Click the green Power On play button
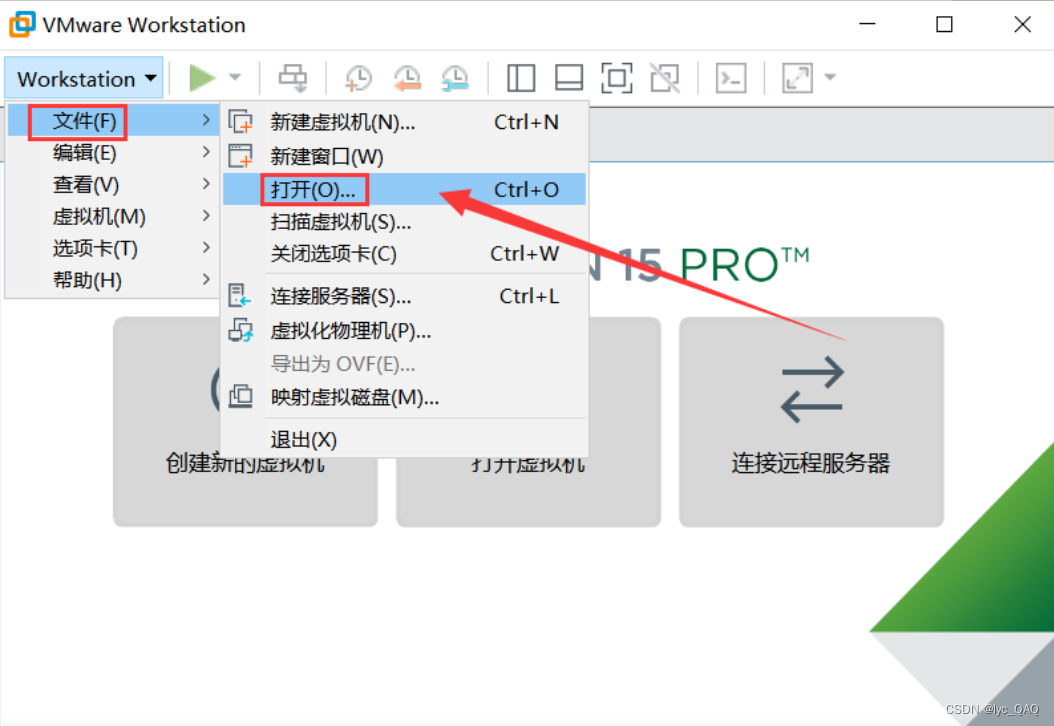 202,78
